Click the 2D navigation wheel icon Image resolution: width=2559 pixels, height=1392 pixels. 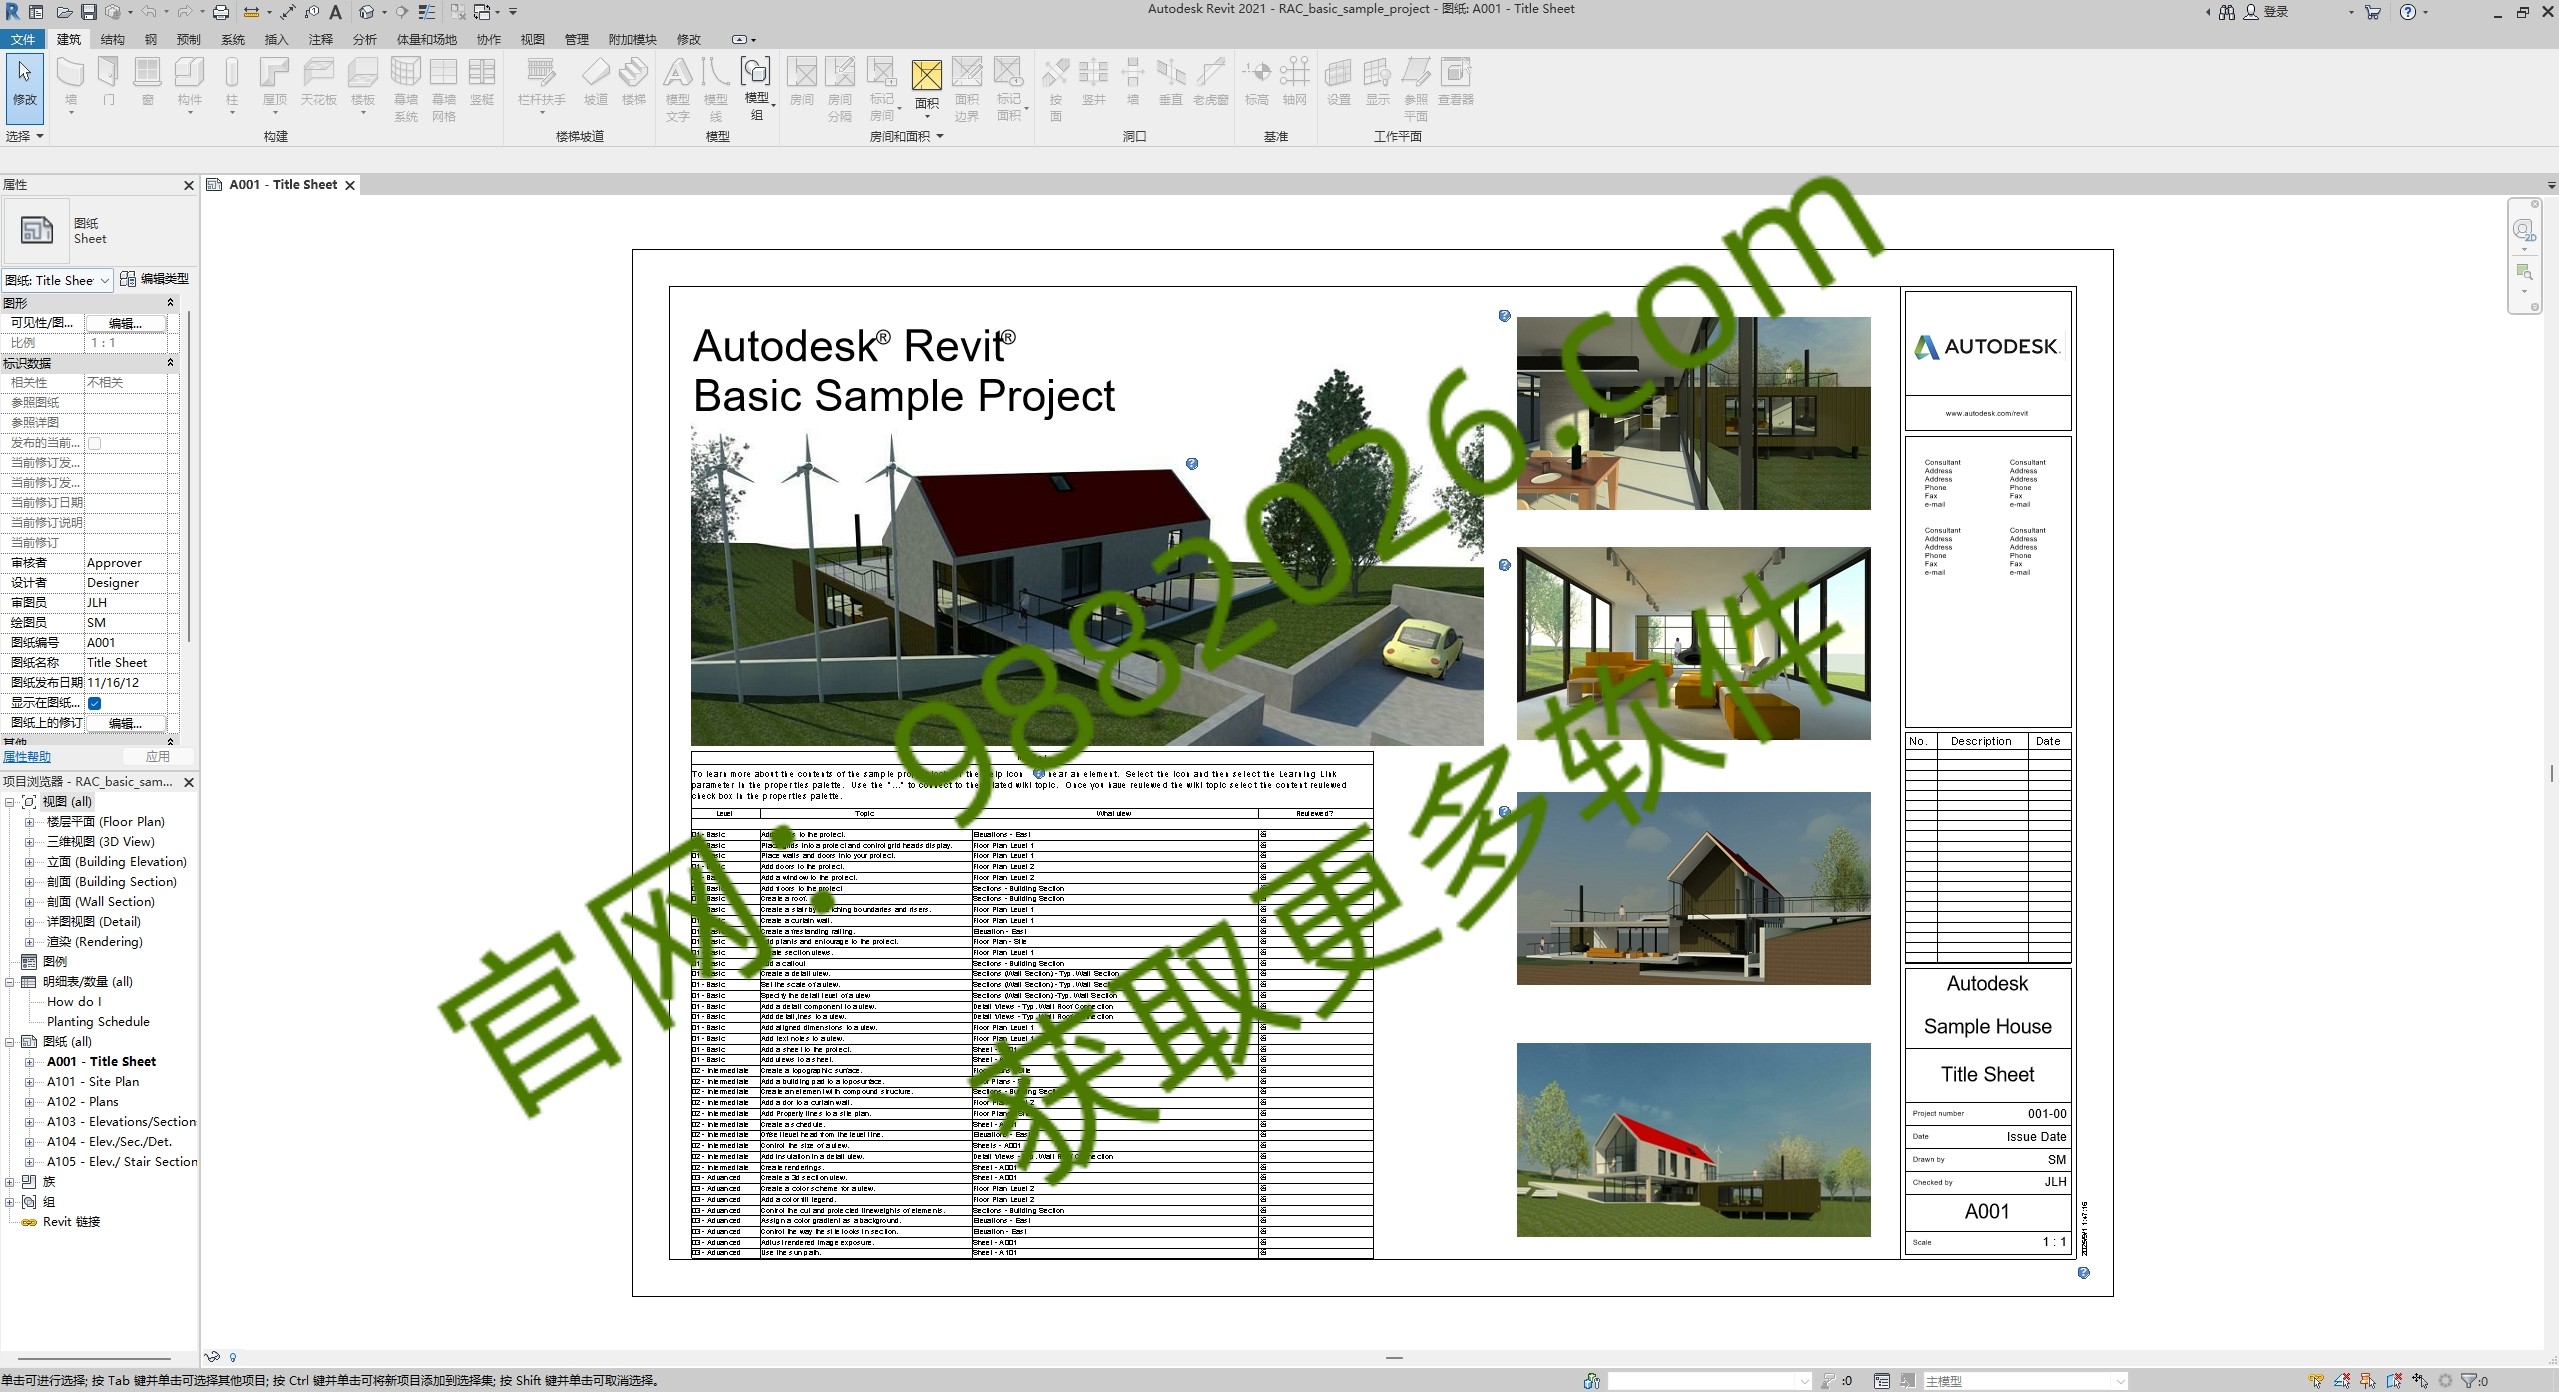click(x=2524, y=230)
